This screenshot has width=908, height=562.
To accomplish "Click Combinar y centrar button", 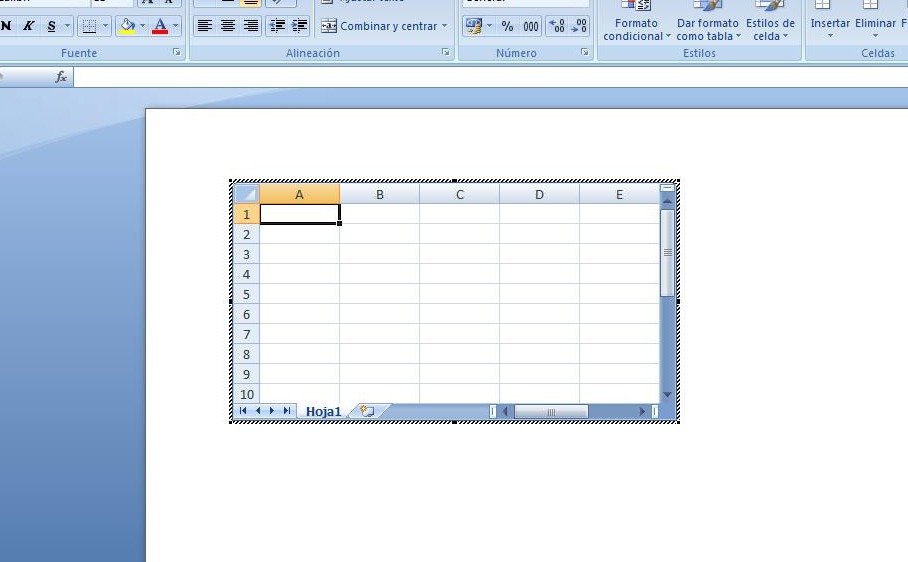I will 379,26.
